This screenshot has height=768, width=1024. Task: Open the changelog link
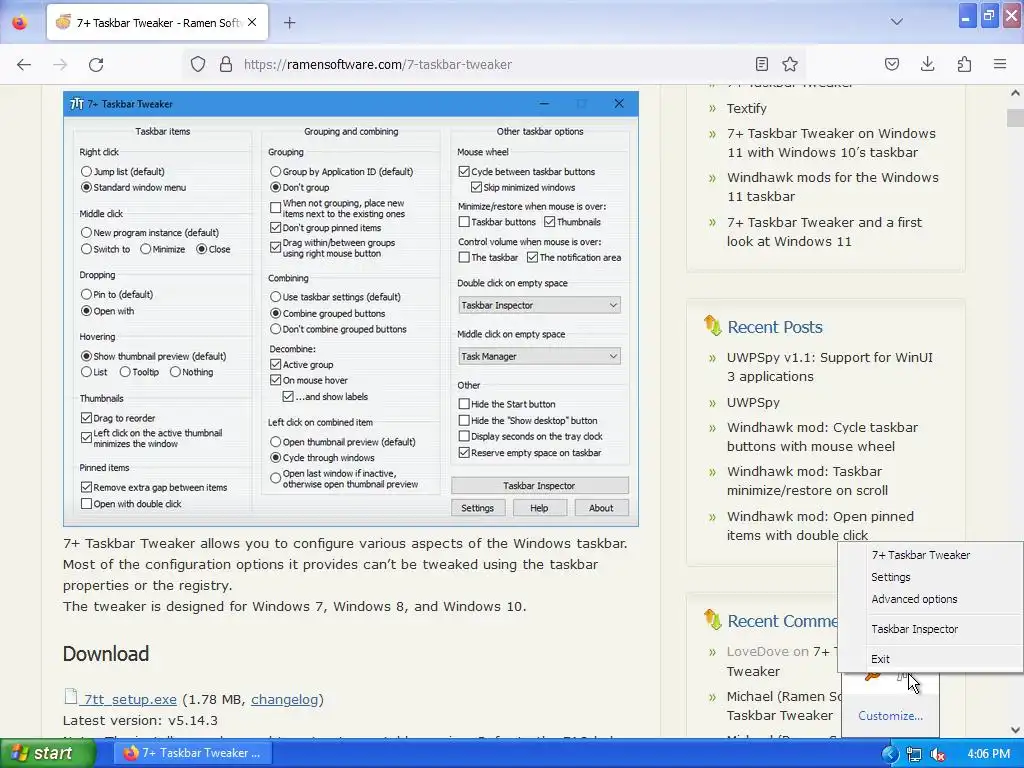(284, 699)
